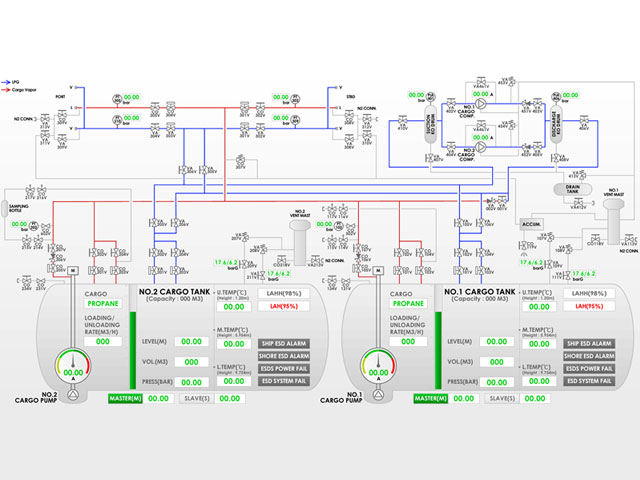Select the Drain Tank vessel
640x480 pixels.
pyautogui.click(x=572, y=189)
